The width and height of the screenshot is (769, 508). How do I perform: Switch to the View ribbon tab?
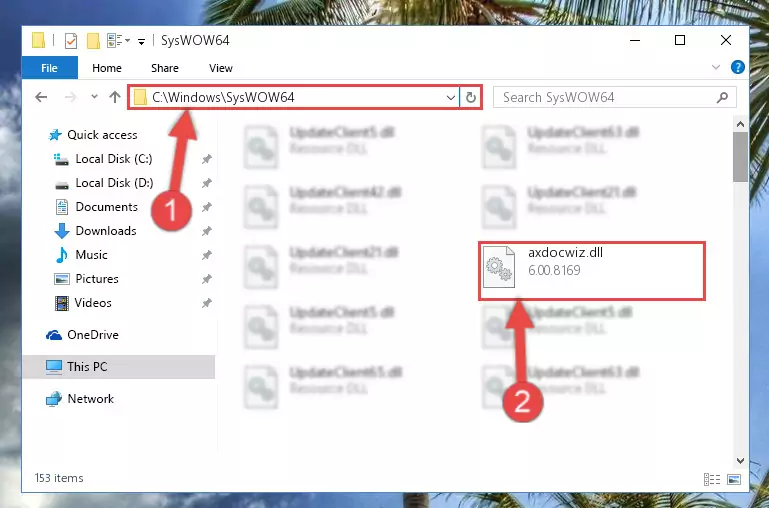coord(221,68)
